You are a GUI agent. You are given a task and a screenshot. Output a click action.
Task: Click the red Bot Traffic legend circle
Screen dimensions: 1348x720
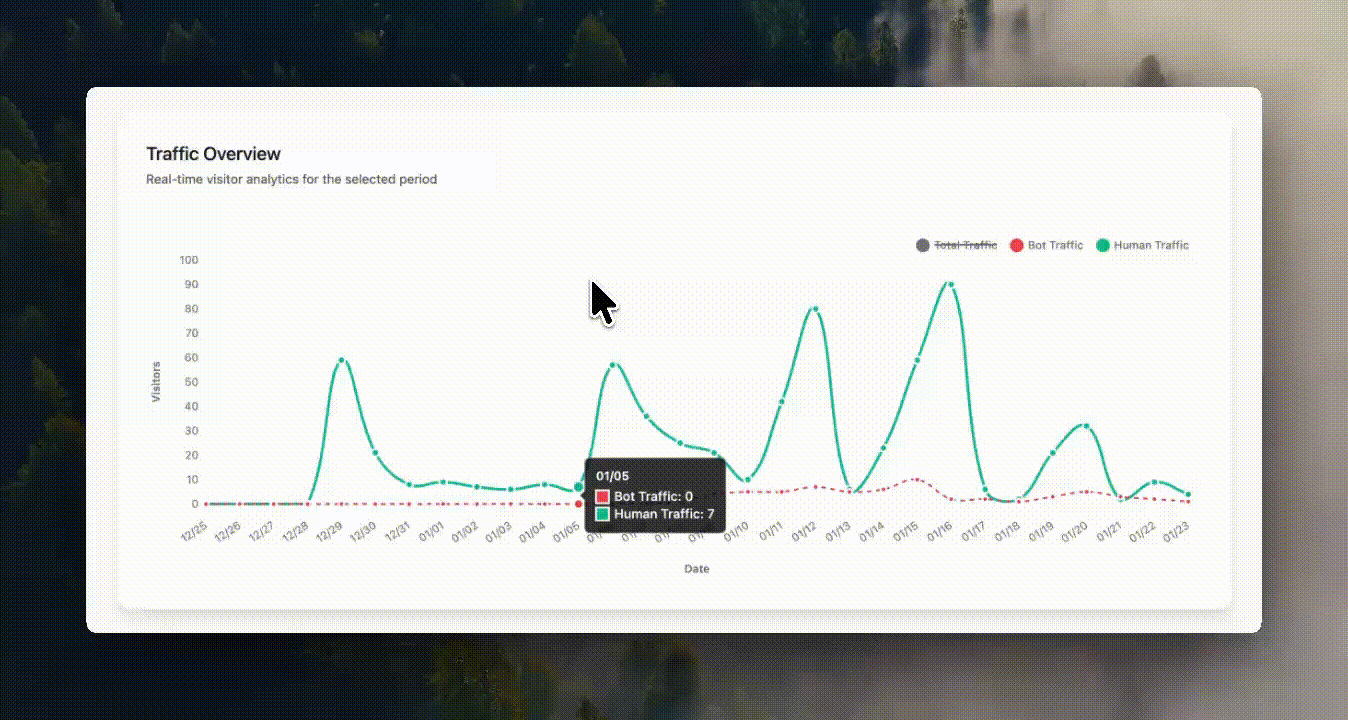1016,245
